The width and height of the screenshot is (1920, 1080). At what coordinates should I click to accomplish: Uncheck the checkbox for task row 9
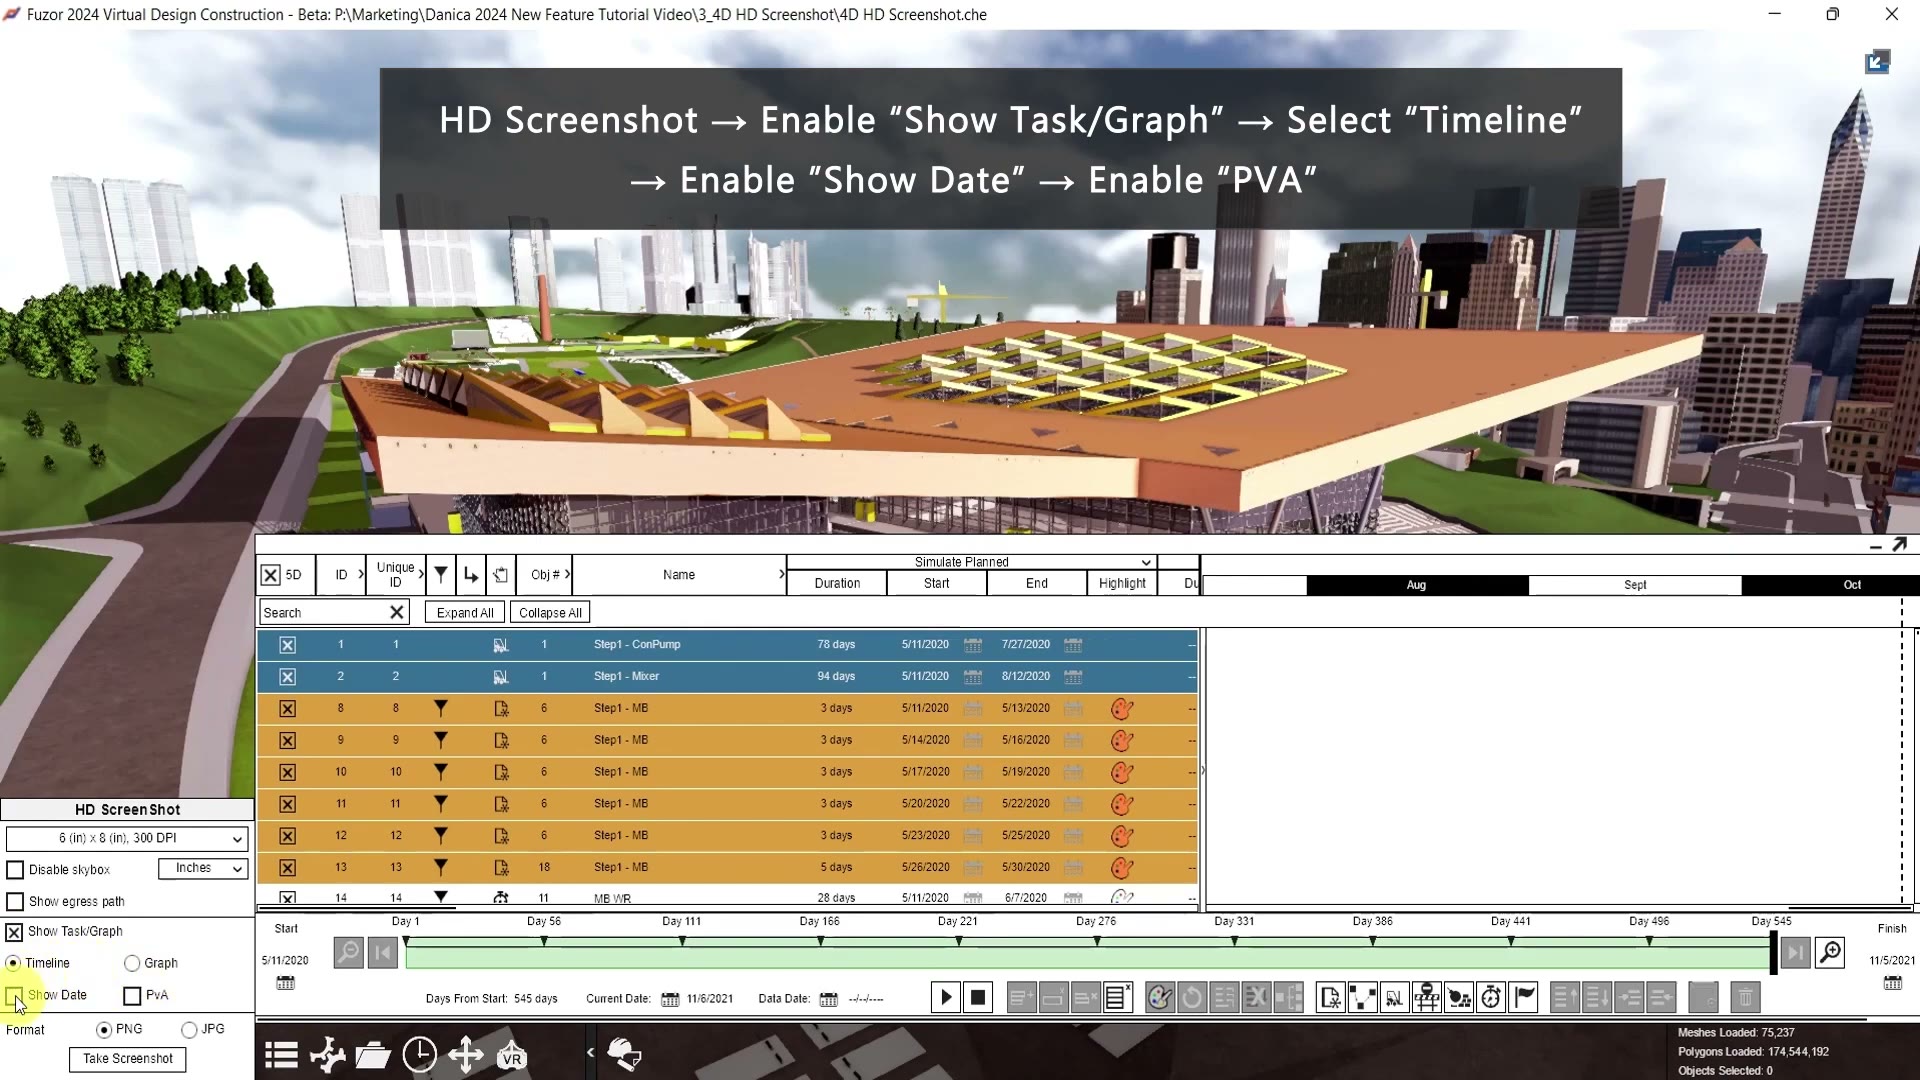[x=287, y=741]
